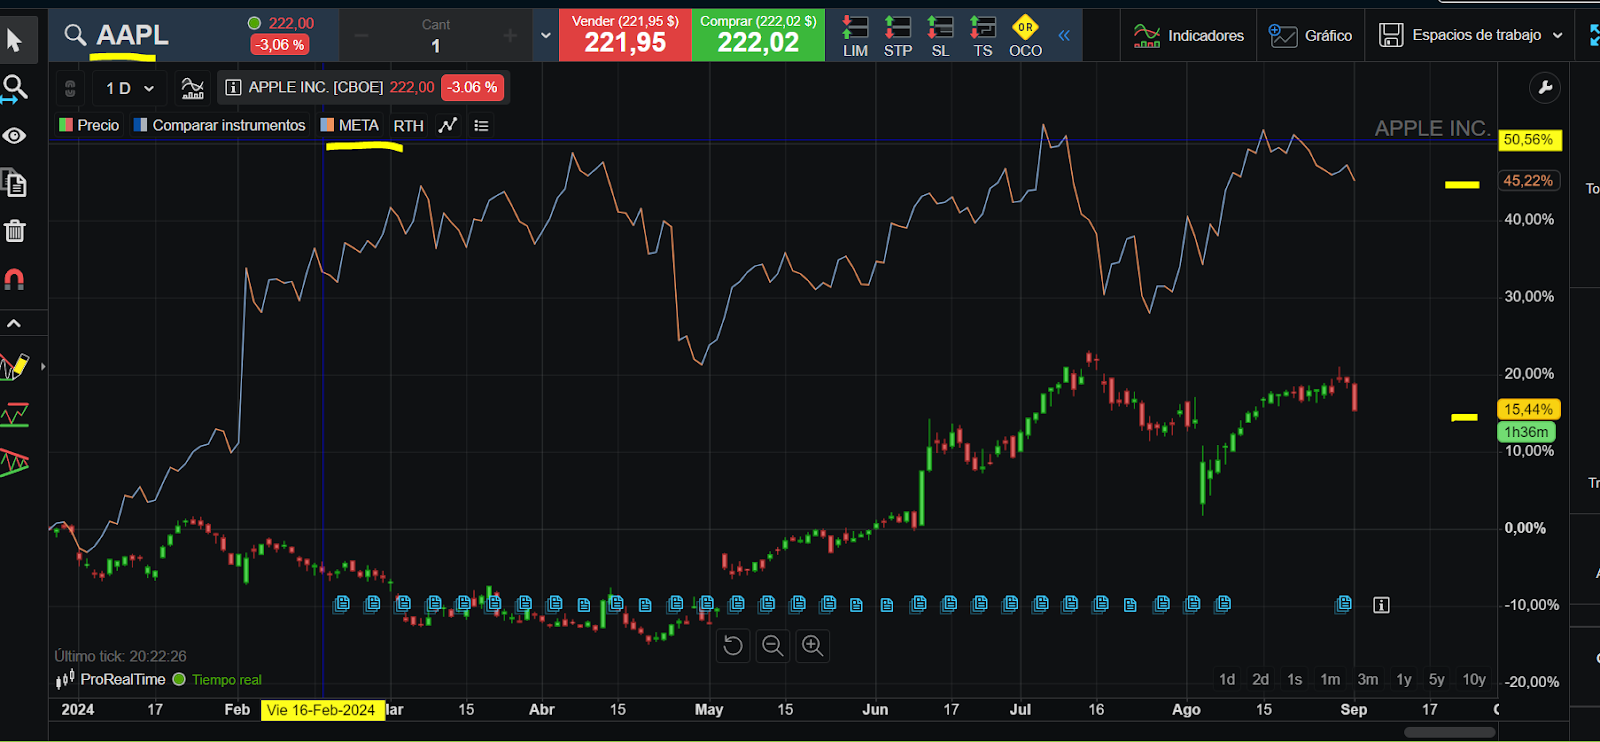Expand the pencil tool side arrow
1600x742 pixels.
point(42,367)
